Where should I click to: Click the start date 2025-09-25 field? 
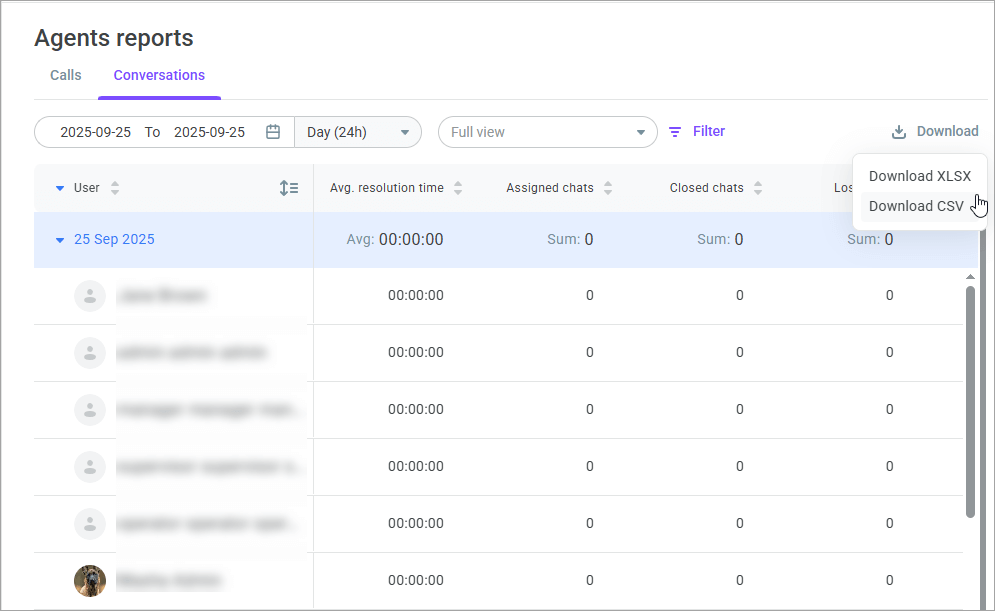click(x=95, y=132)
